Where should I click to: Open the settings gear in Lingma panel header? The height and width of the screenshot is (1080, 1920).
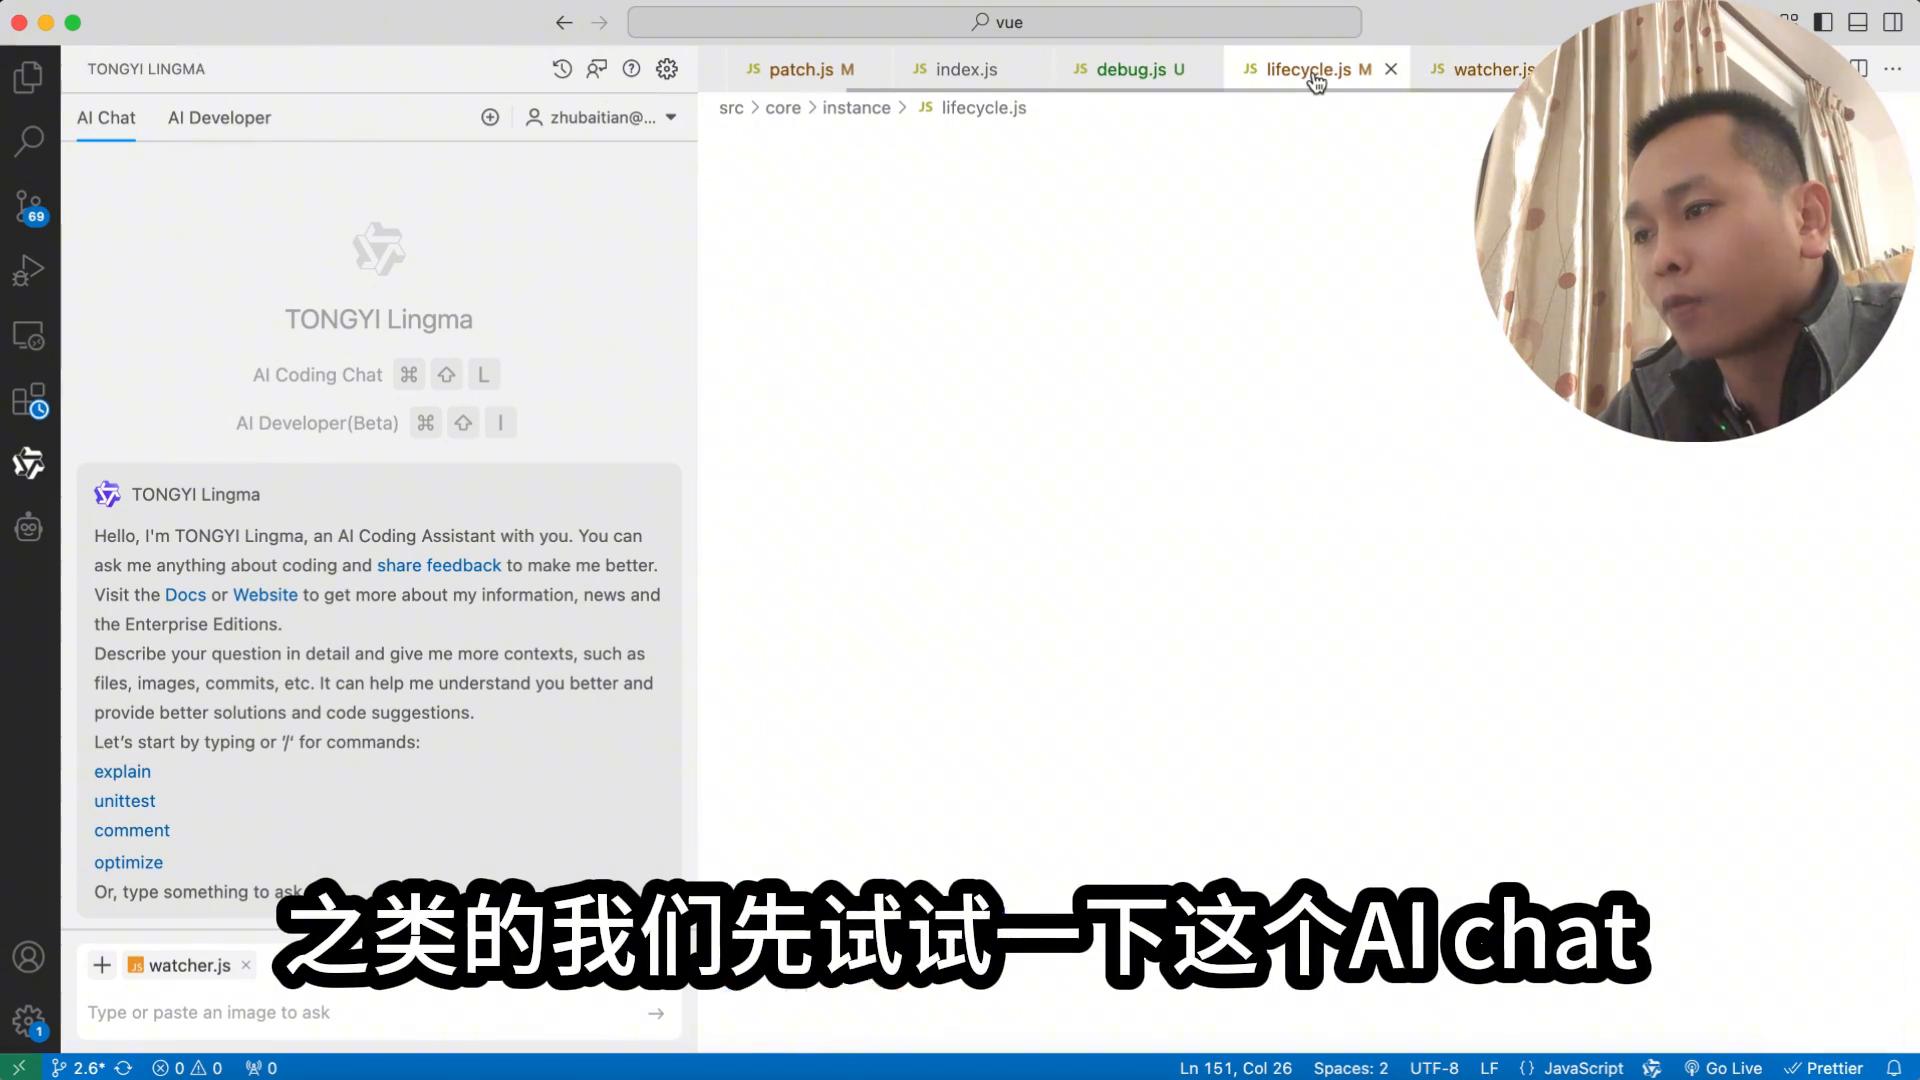tap(666, 68)
